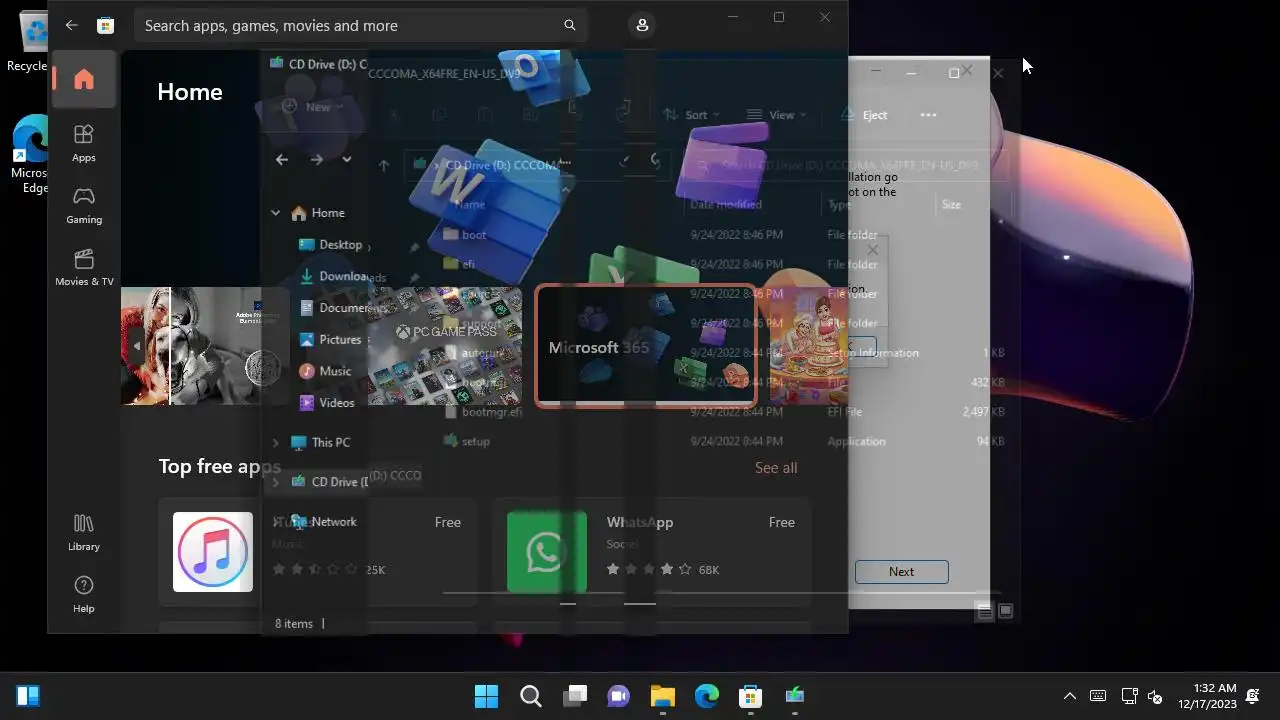
Task: Sort by Size column header
Action: 951,204
